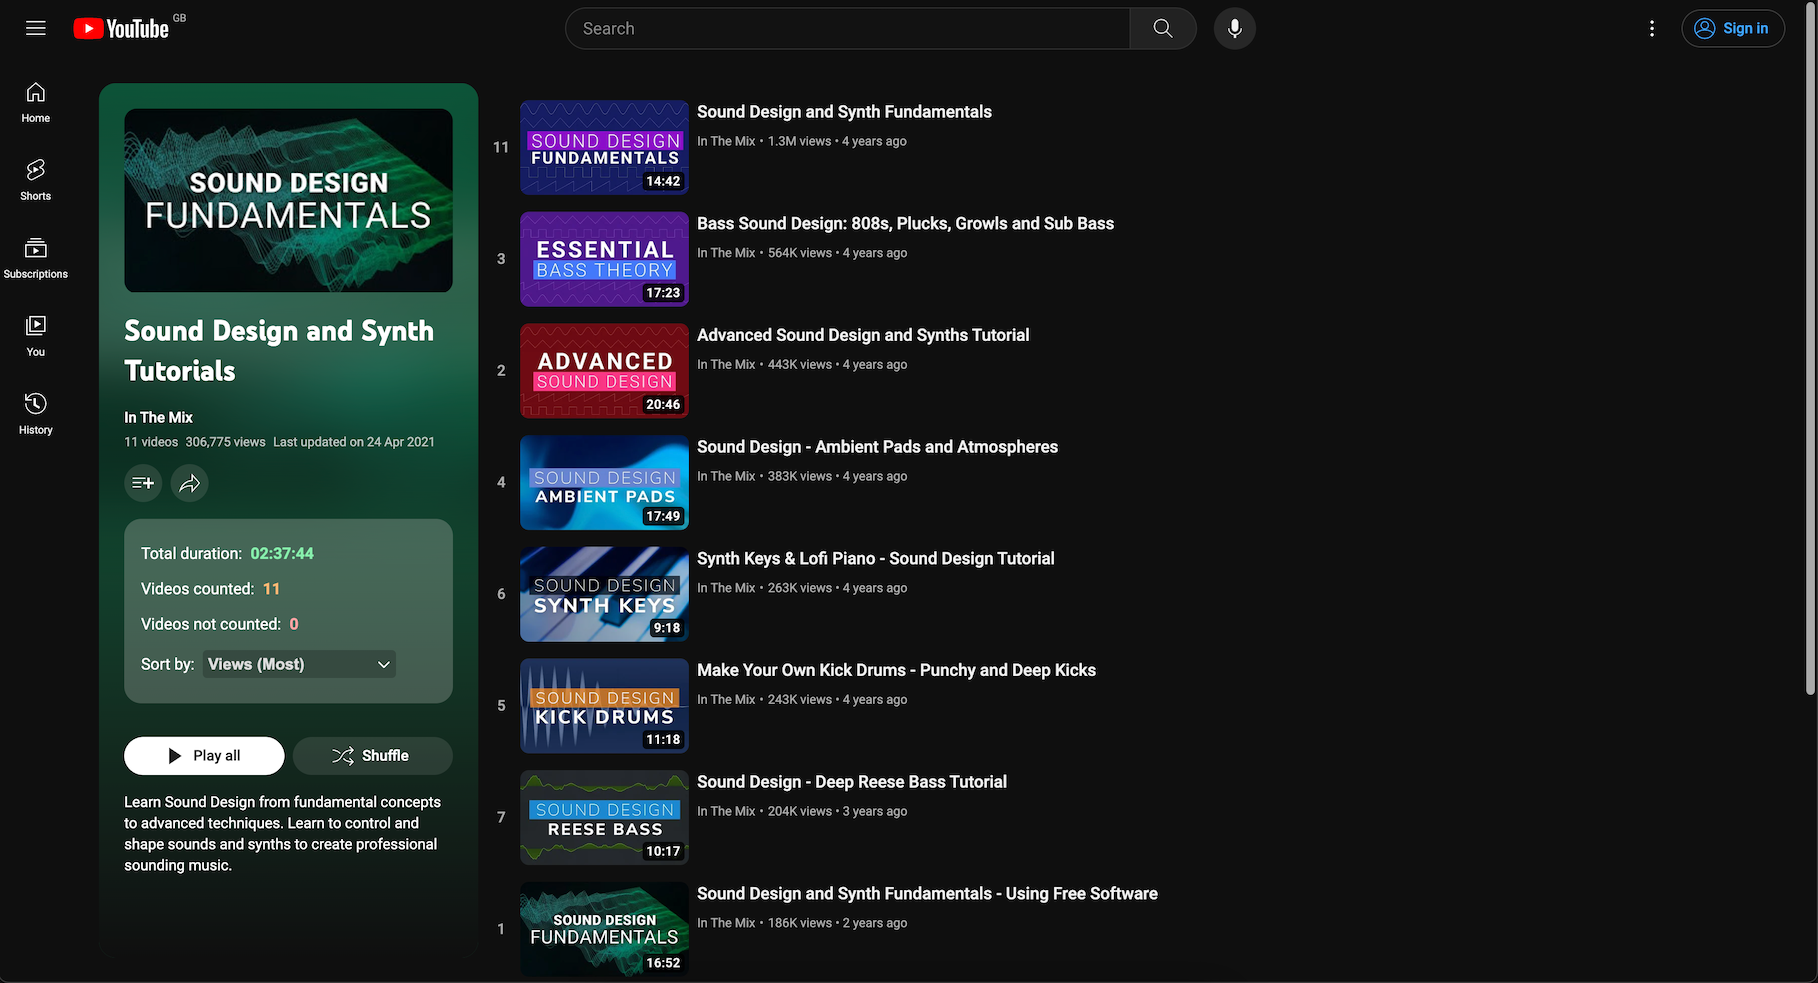Screen dimensions: 1818x983
Task: Activate voice search microphone
Action: point(1234,28)
